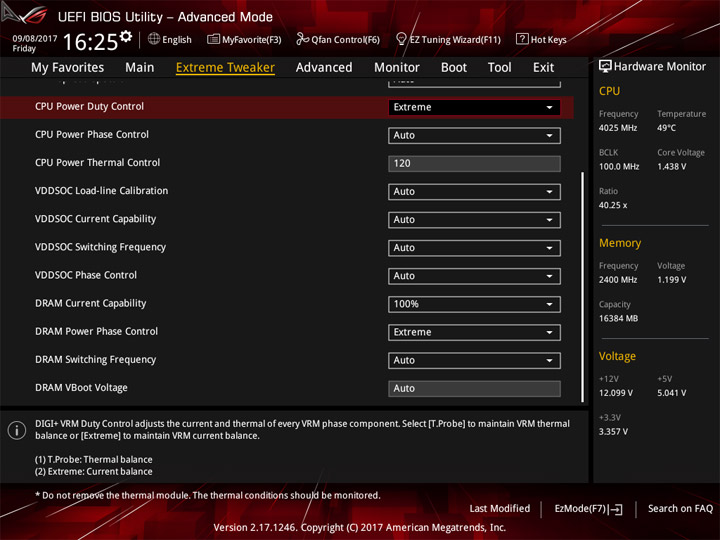This screenshot has height=540, width=720.
Task: Click the 49°C CPU temperature value
Action: (666, 128)
